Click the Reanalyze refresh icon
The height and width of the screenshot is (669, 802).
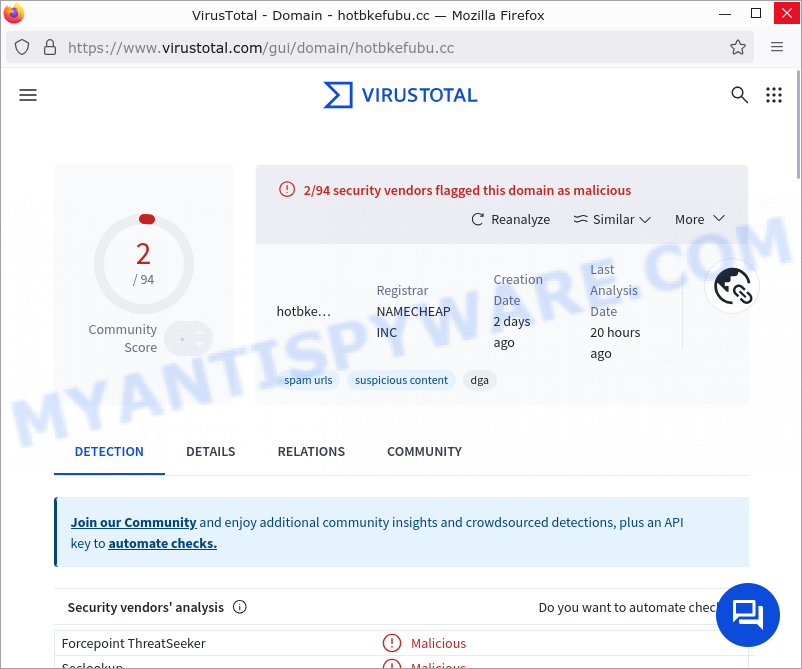coord(478,219)
